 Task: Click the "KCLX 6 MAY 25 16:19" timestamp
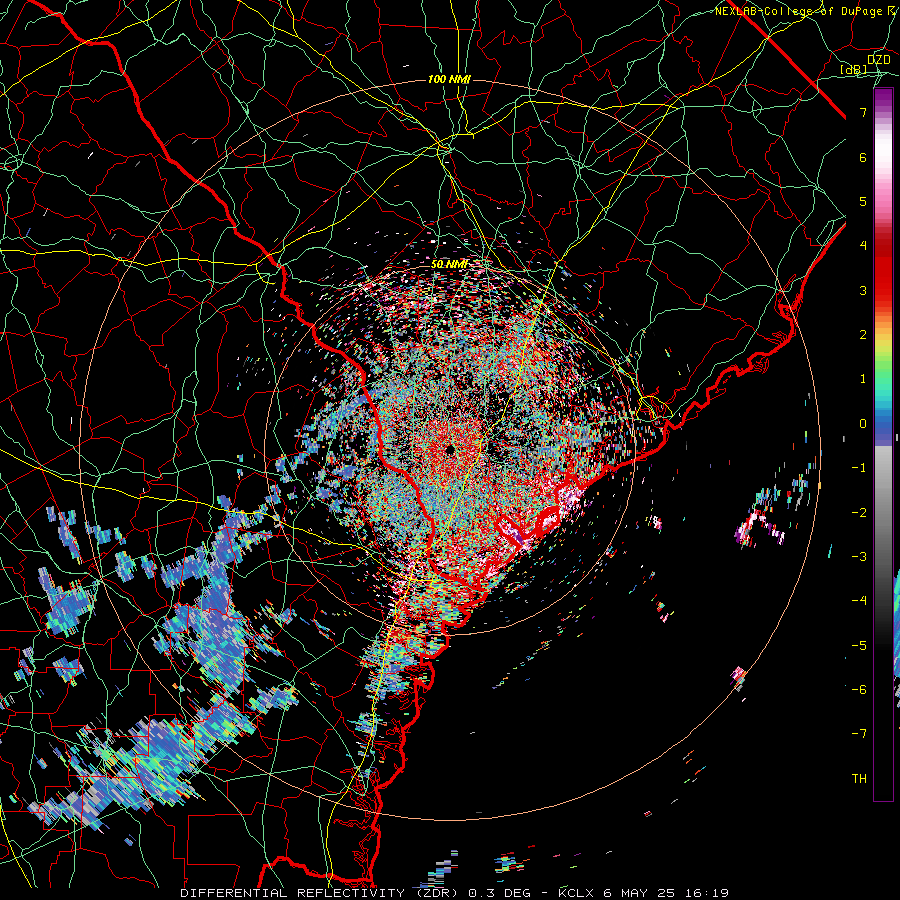click(643, 893)
